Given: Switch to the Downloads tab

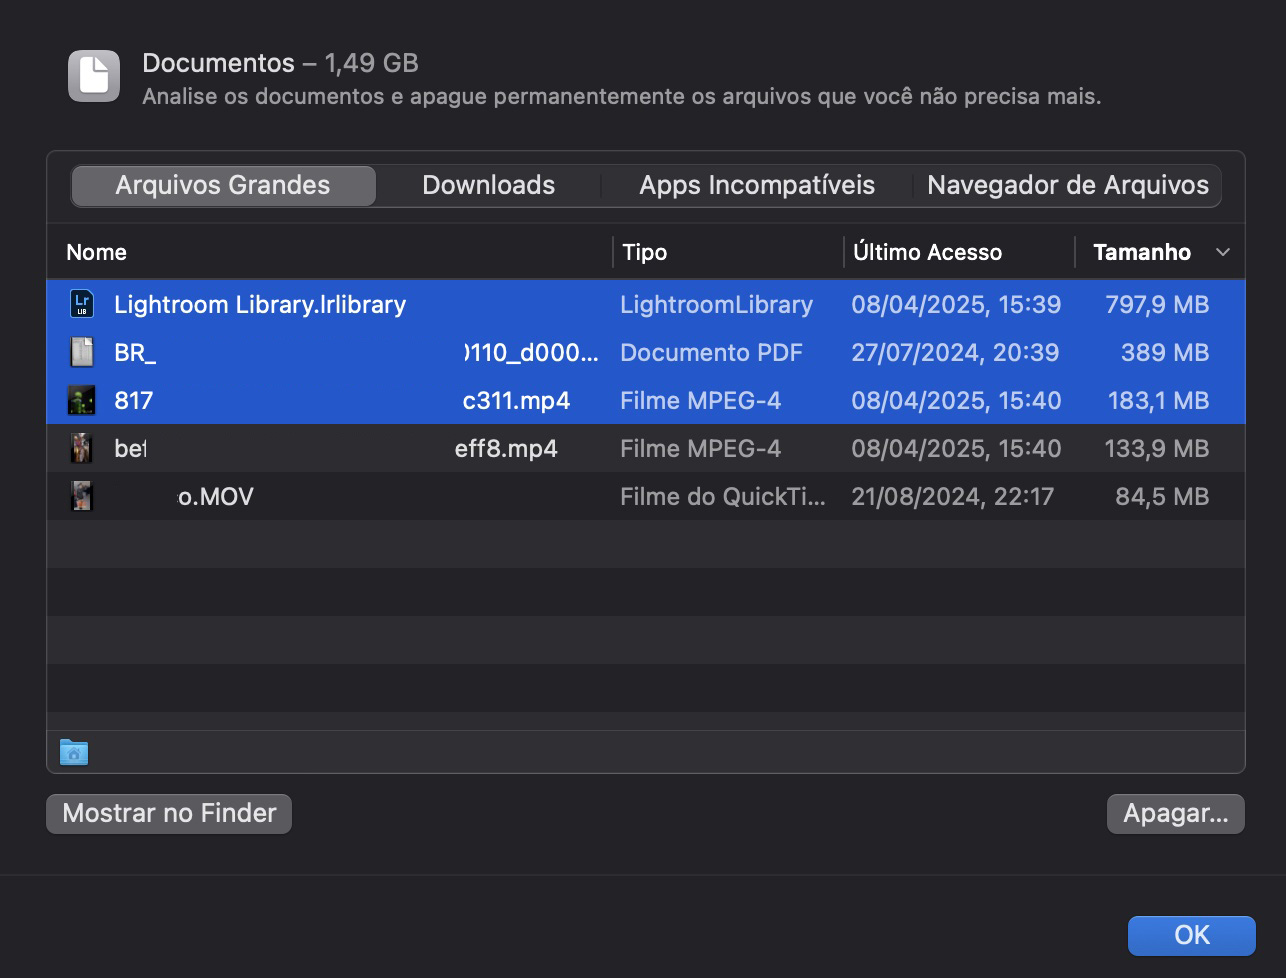Looking at the screenshot, I should coord(488,185).
